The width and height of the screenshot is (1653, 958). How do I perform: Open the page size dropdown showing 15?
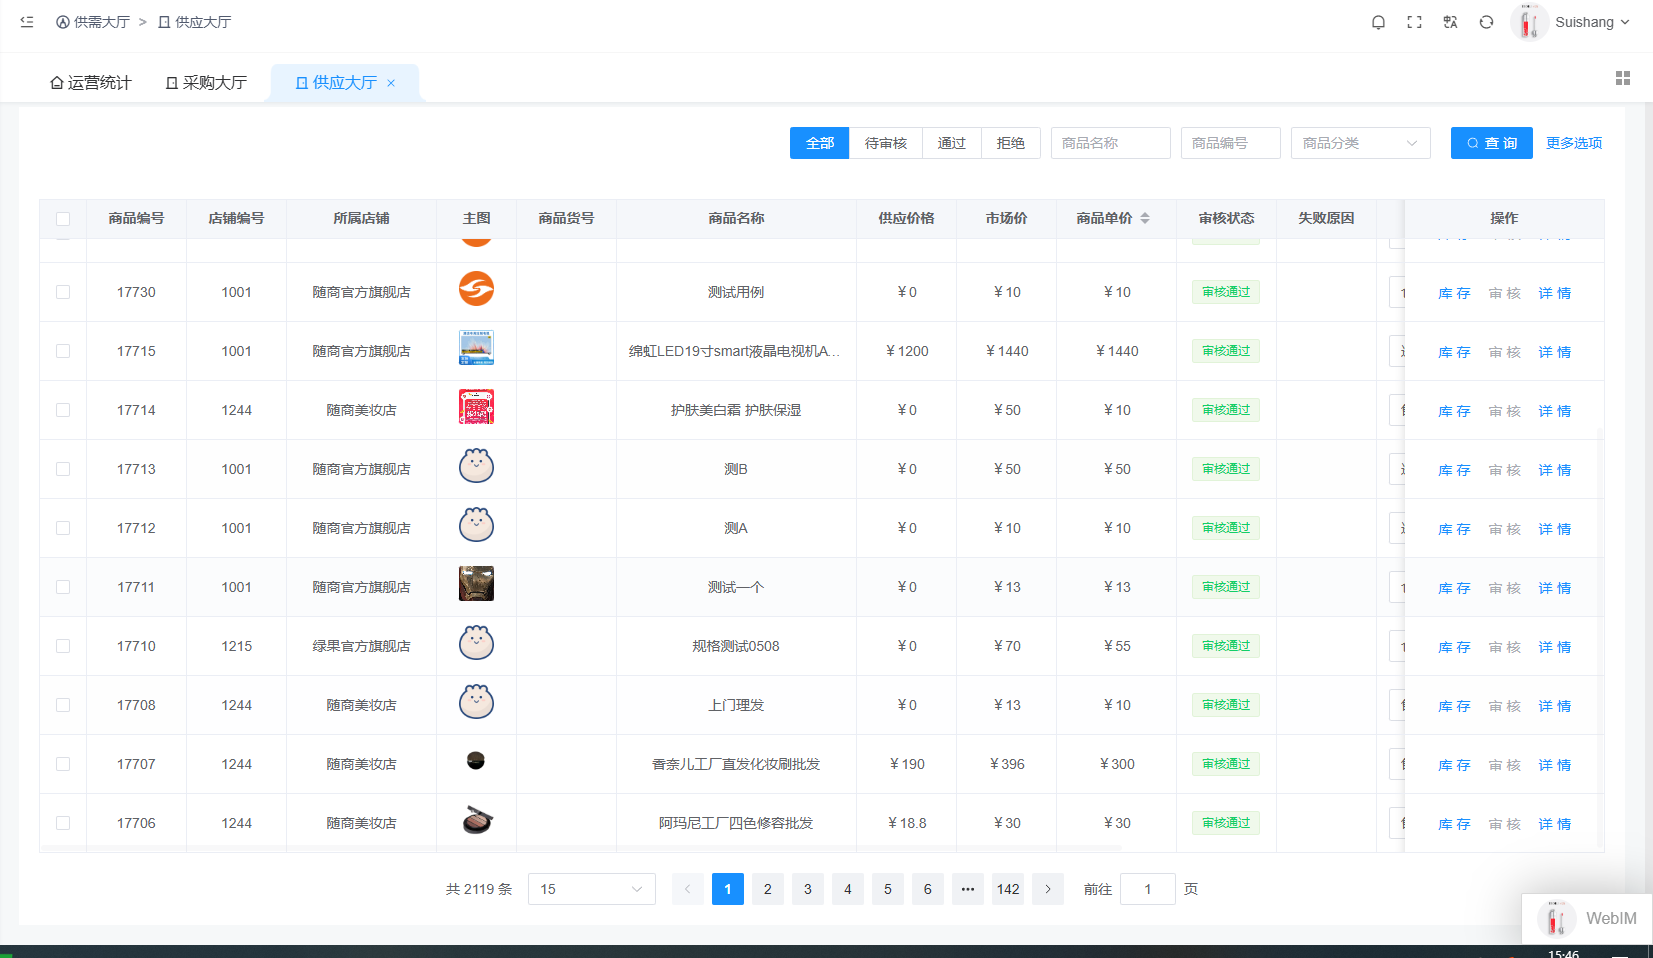(592, 889)
